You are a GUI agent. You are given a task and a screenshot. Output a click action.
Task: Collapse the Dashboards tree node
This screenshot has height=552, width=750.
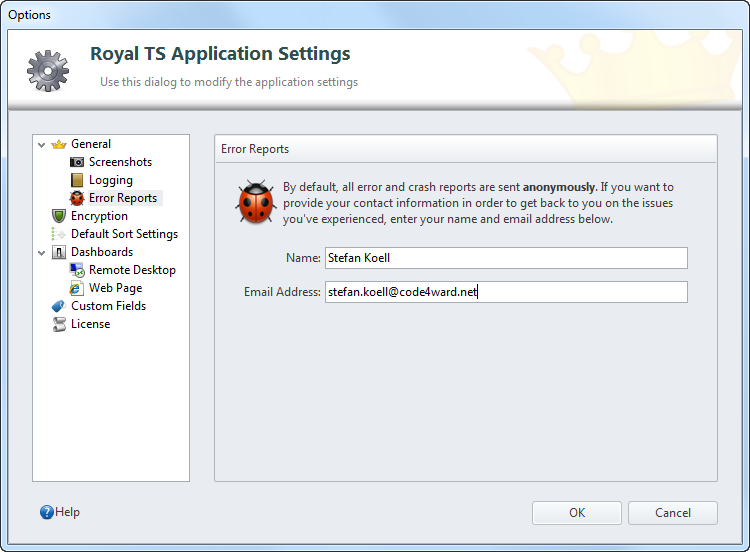42,253
